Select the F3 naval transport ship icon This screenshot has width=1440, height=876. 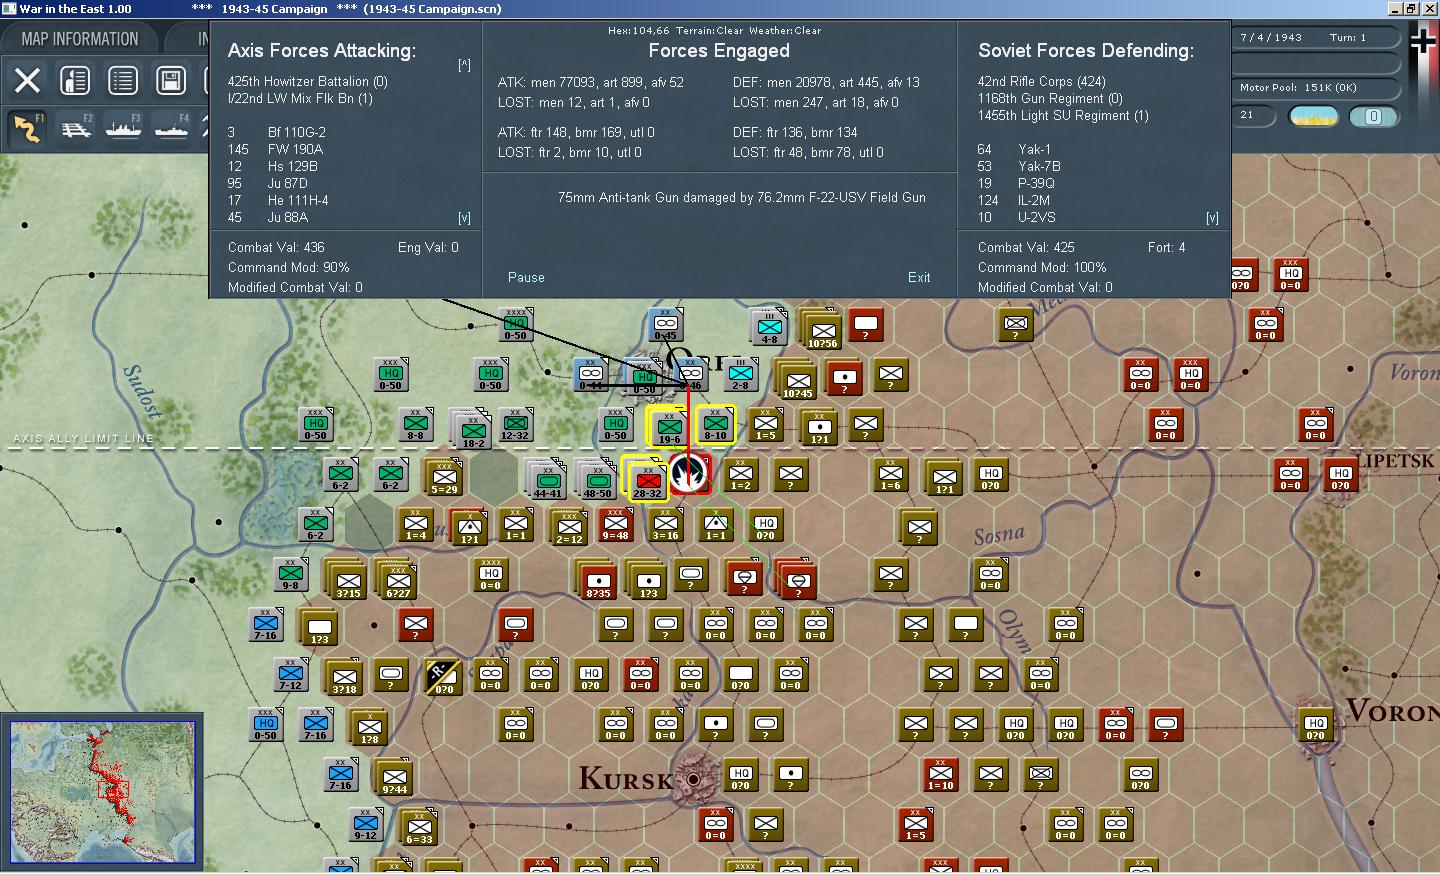pos(123,128)
